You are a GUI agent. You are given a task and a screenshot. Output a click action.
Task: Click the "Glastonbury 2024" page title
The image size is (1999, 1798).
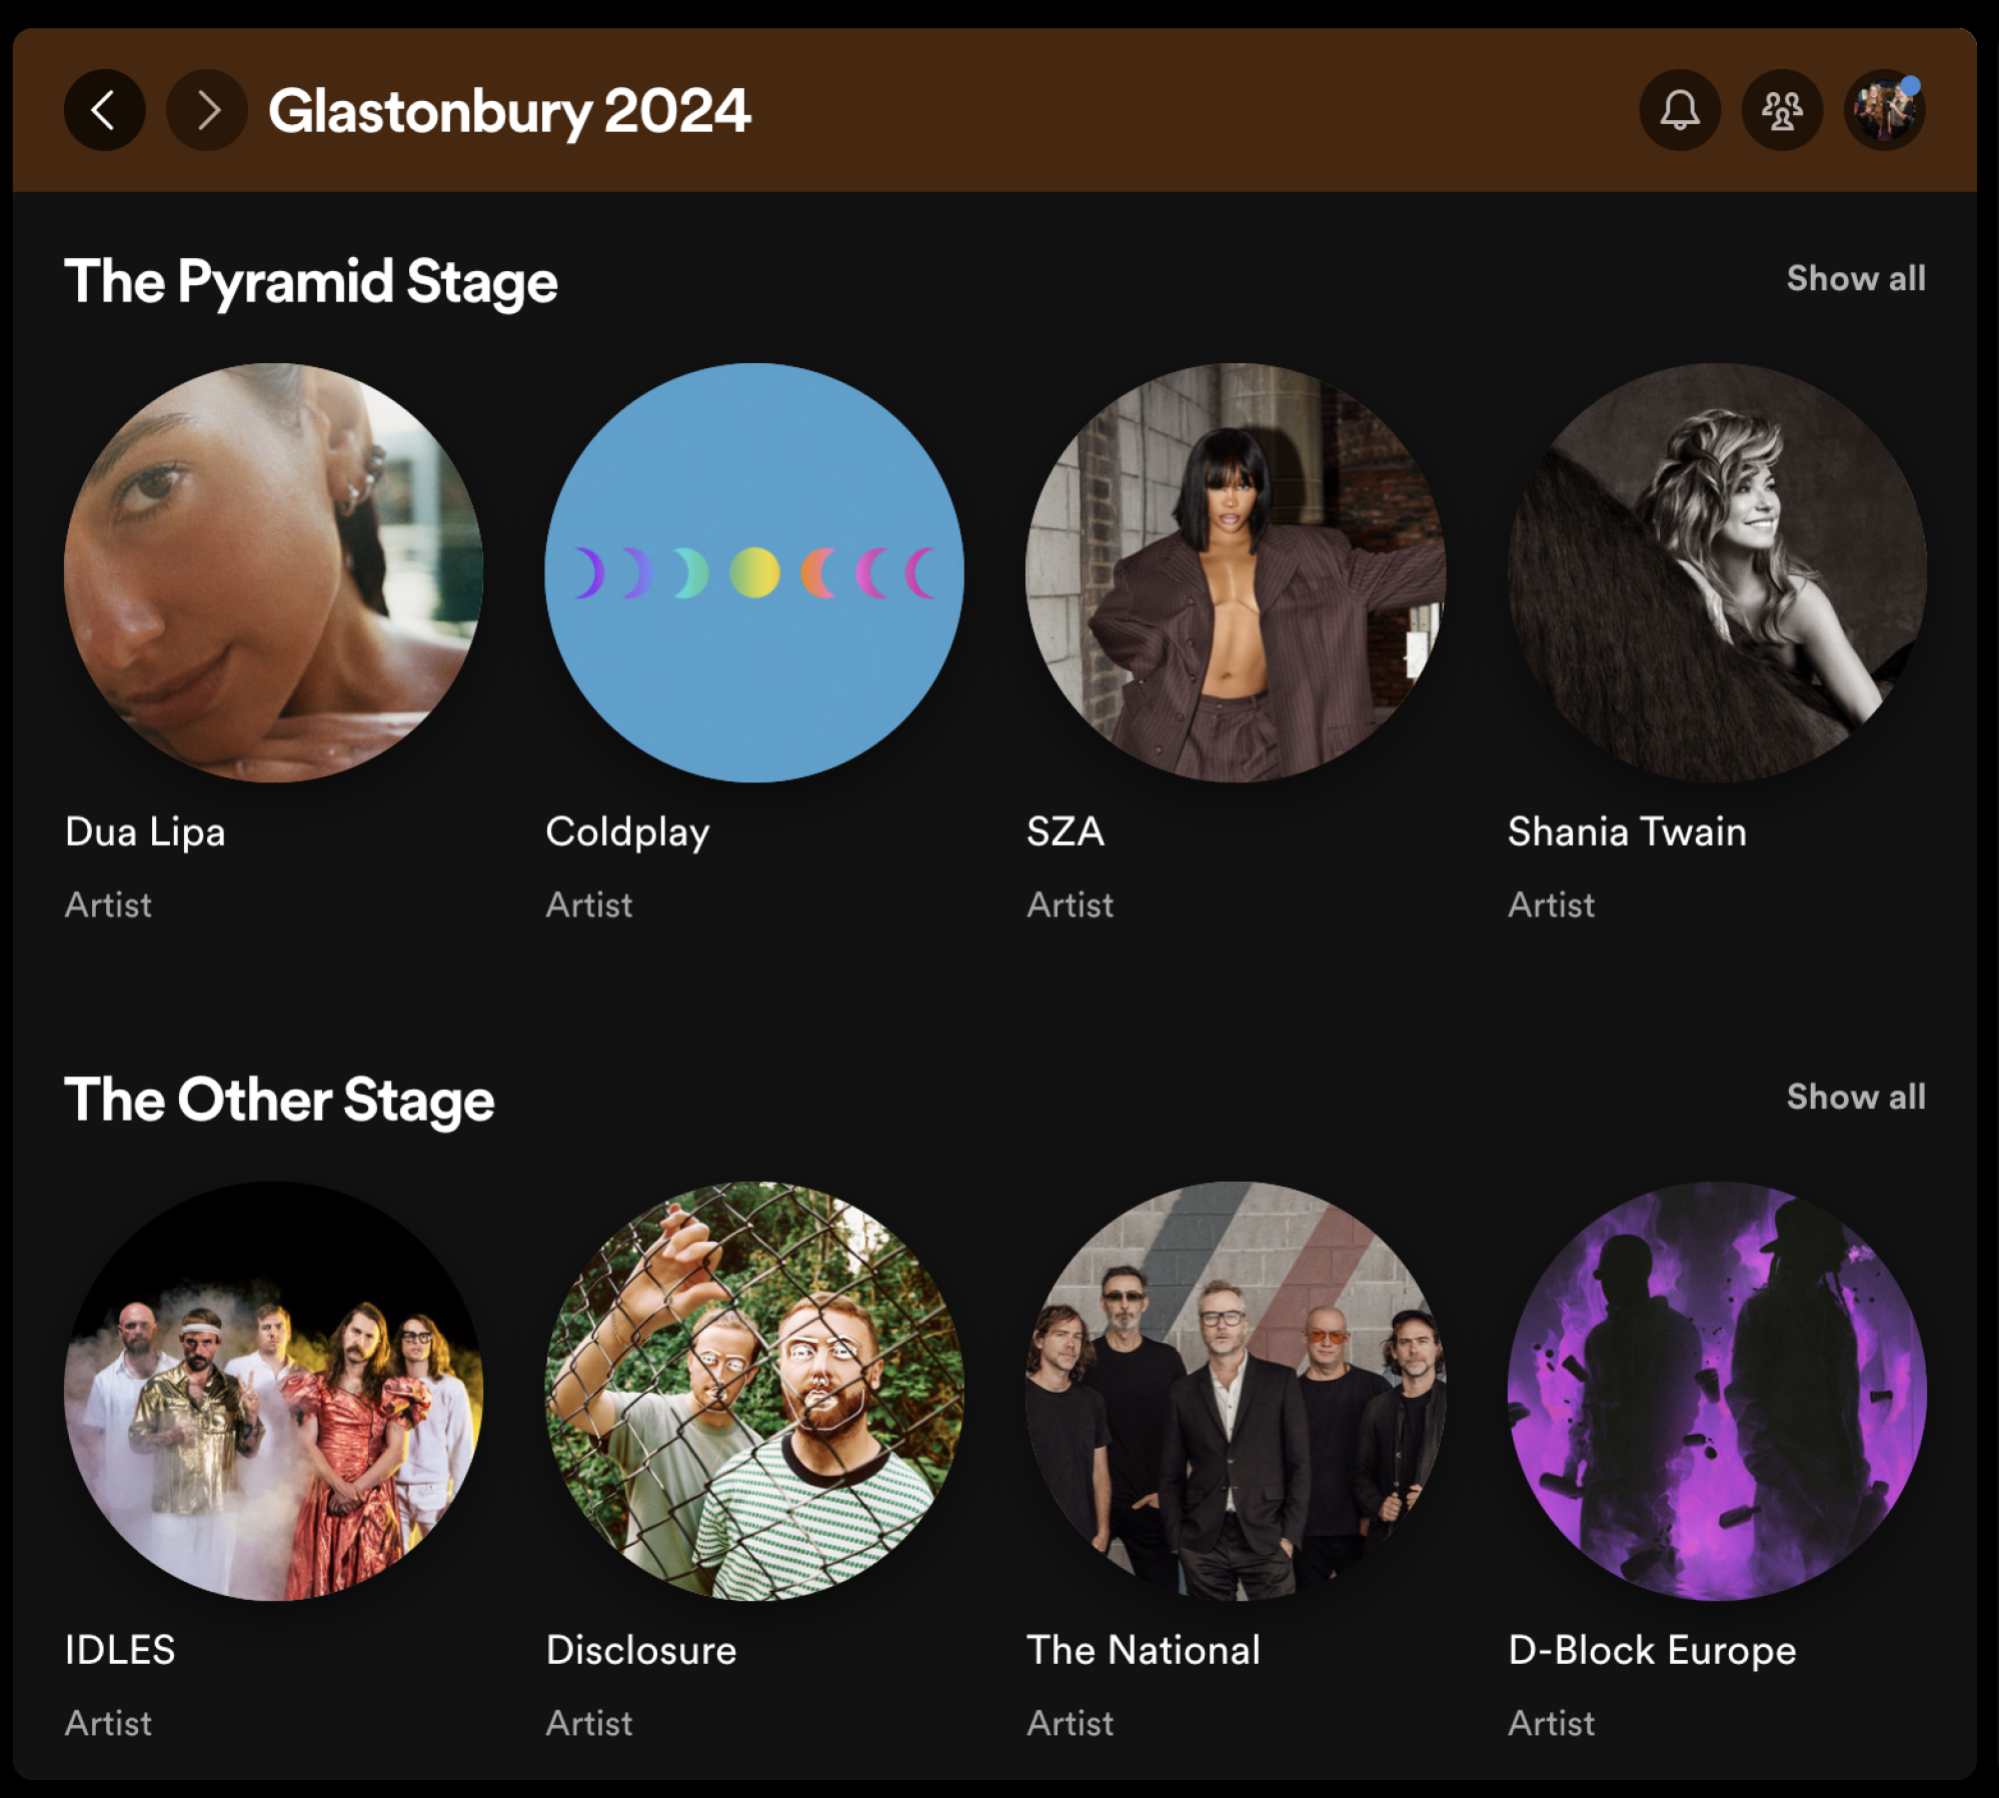[509, 111]
